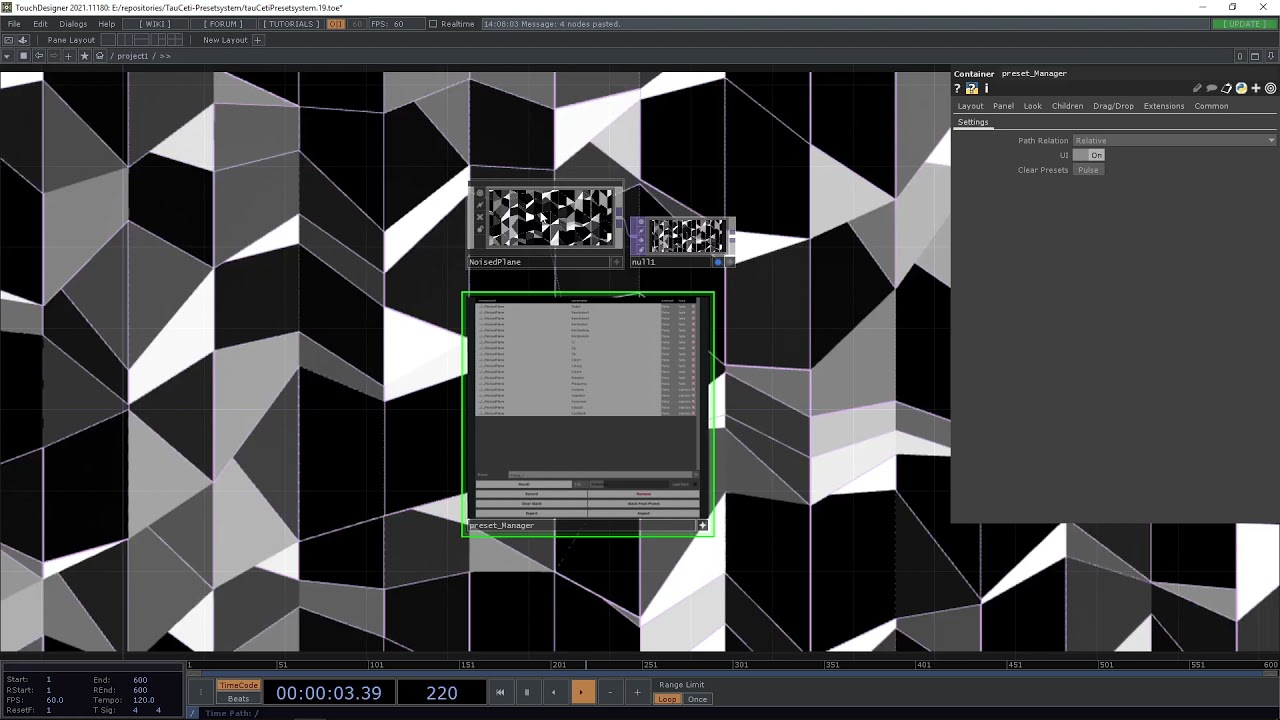The height and width of the screenshot is (720, 1280).
Task: Click the operator help question mark icon
Action: tap(957, 88)
